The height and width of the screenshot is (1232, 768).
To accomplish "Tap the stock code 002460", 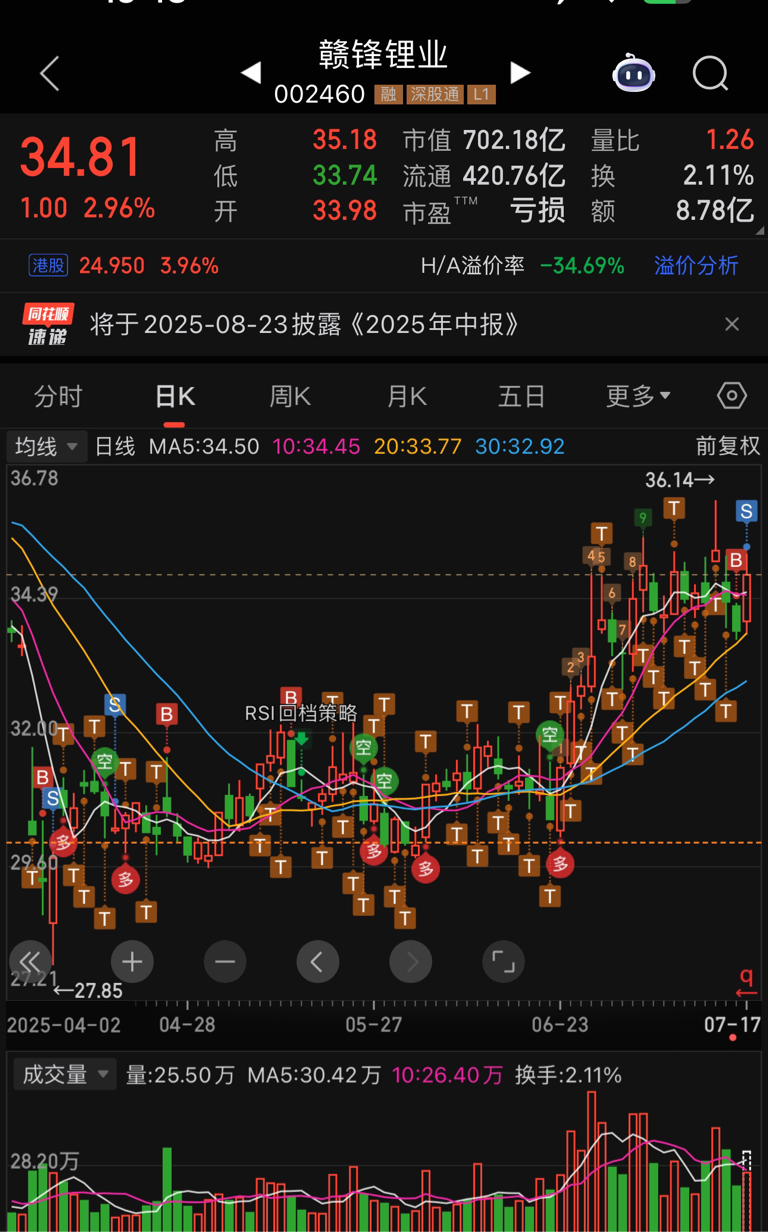I will pyautogui.click(x=319, y=95).
